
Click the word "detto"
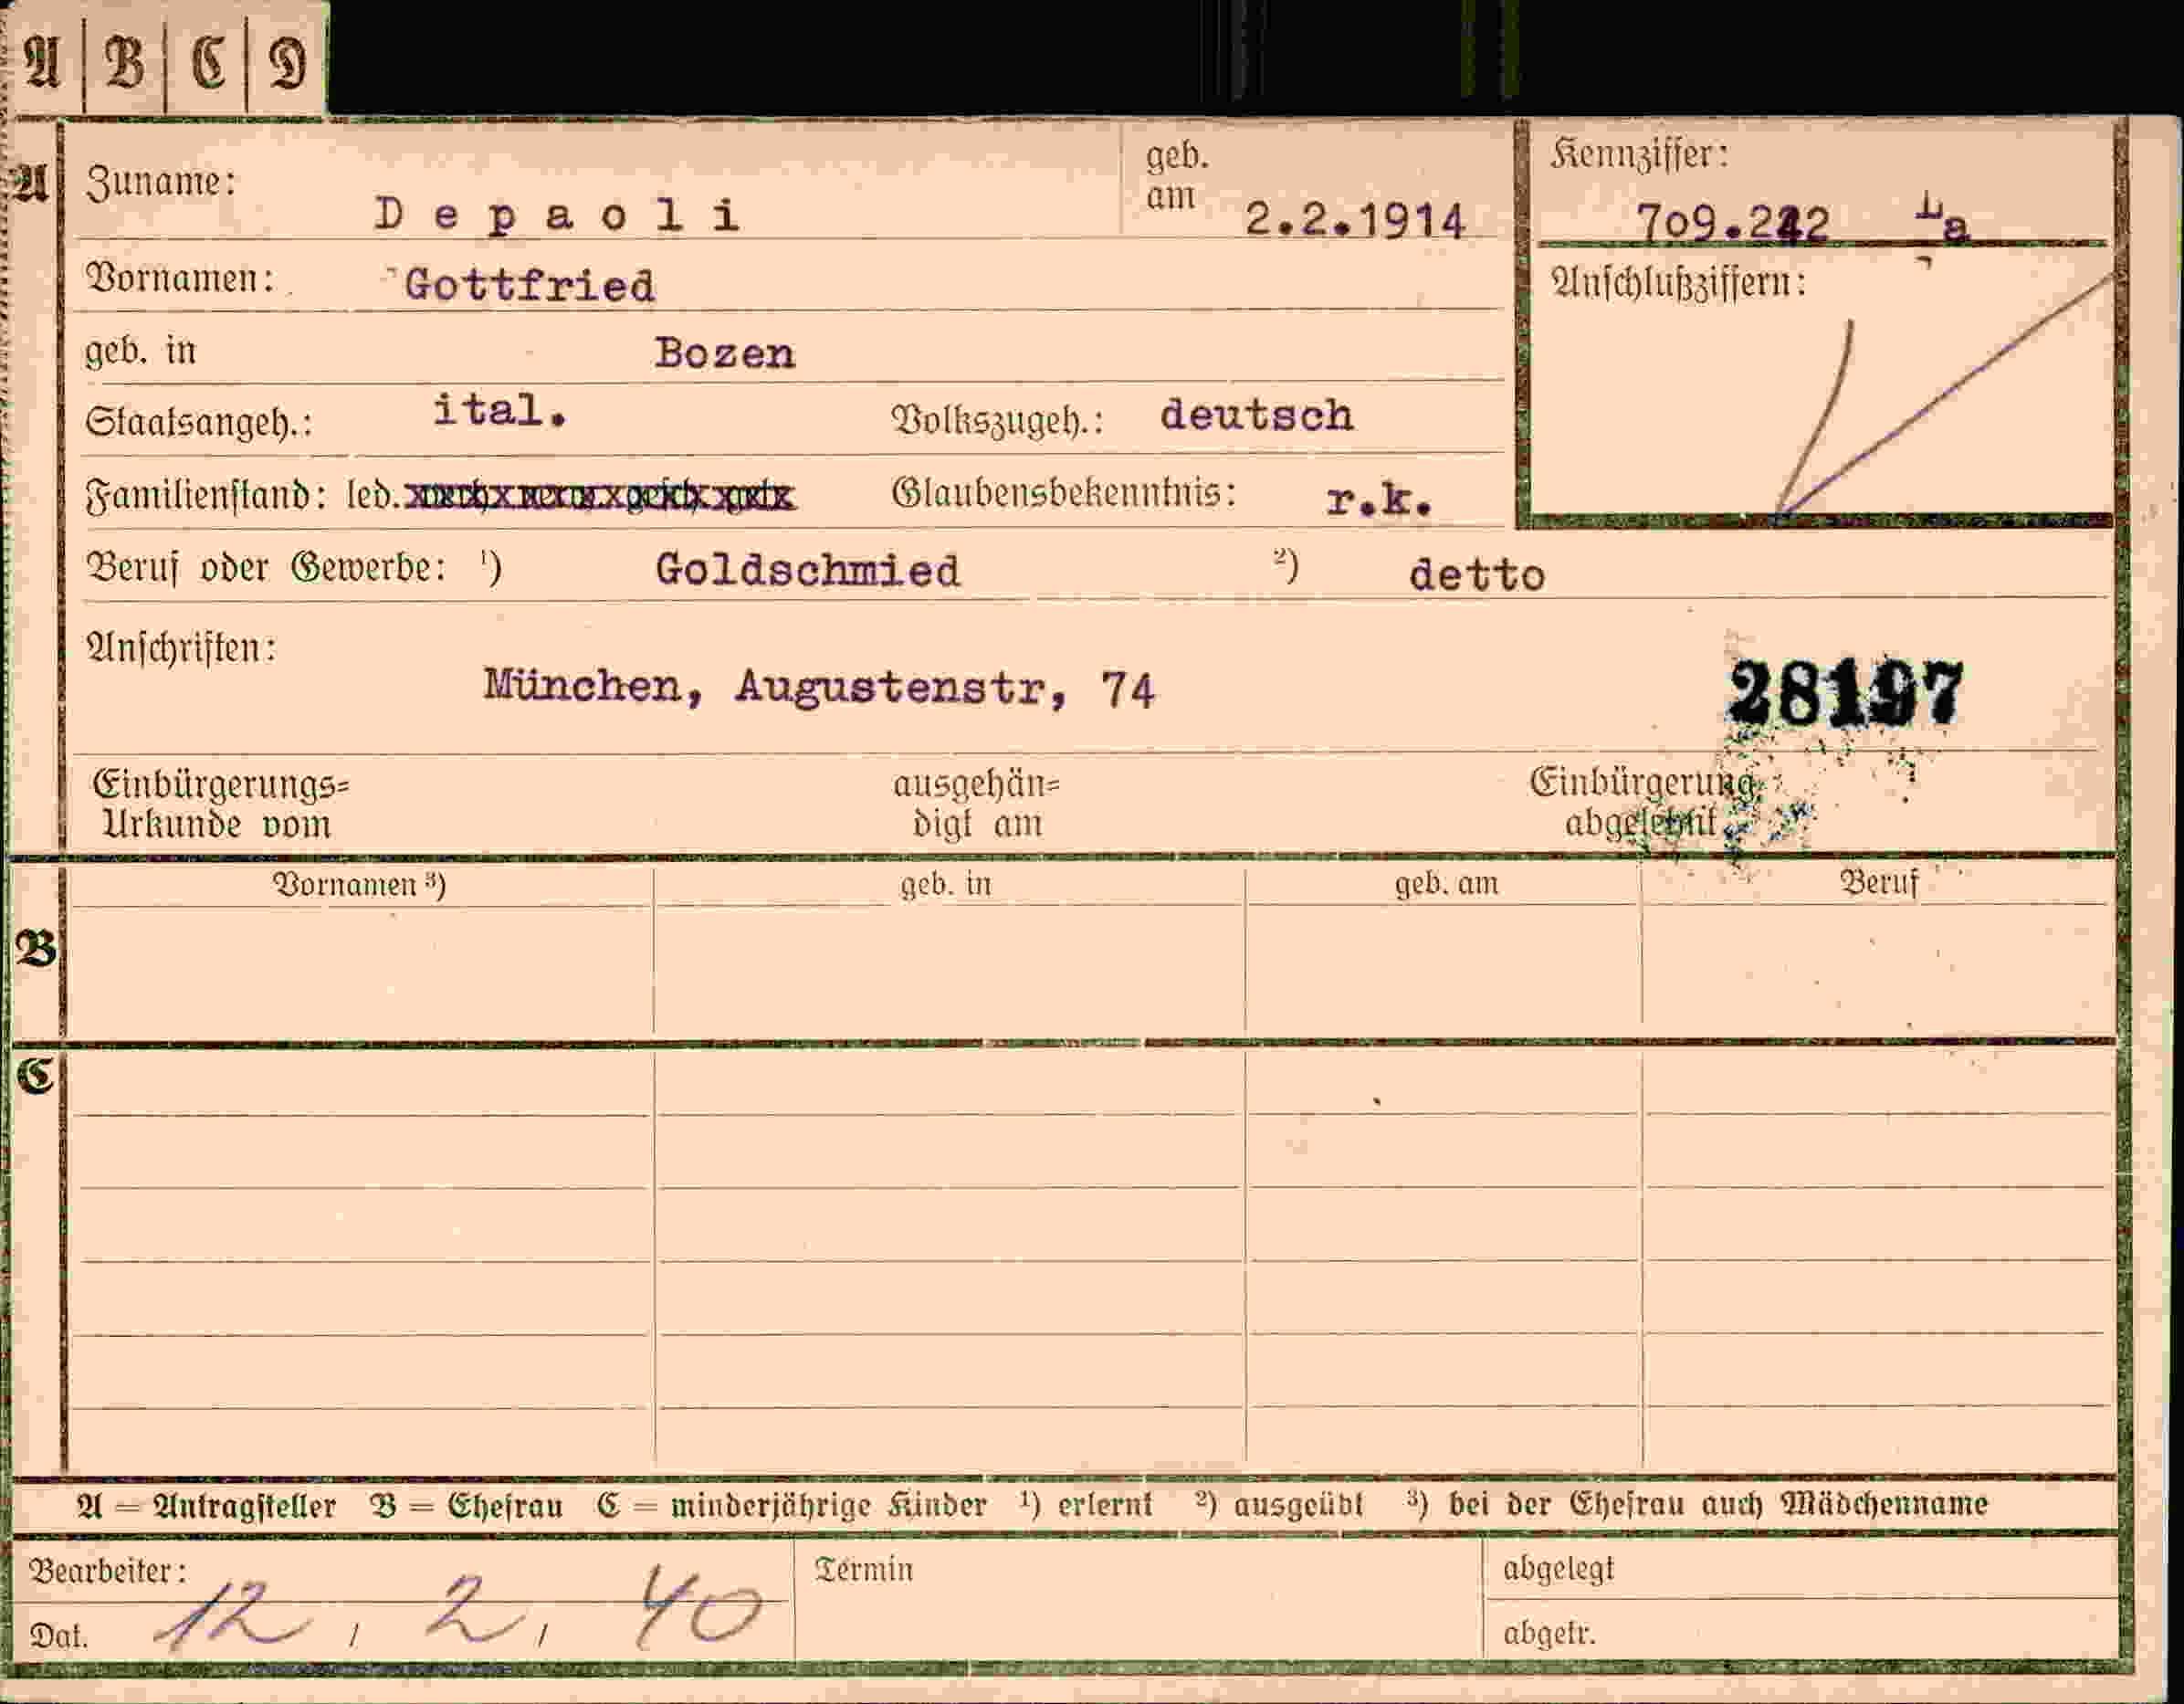(1477, 575)
